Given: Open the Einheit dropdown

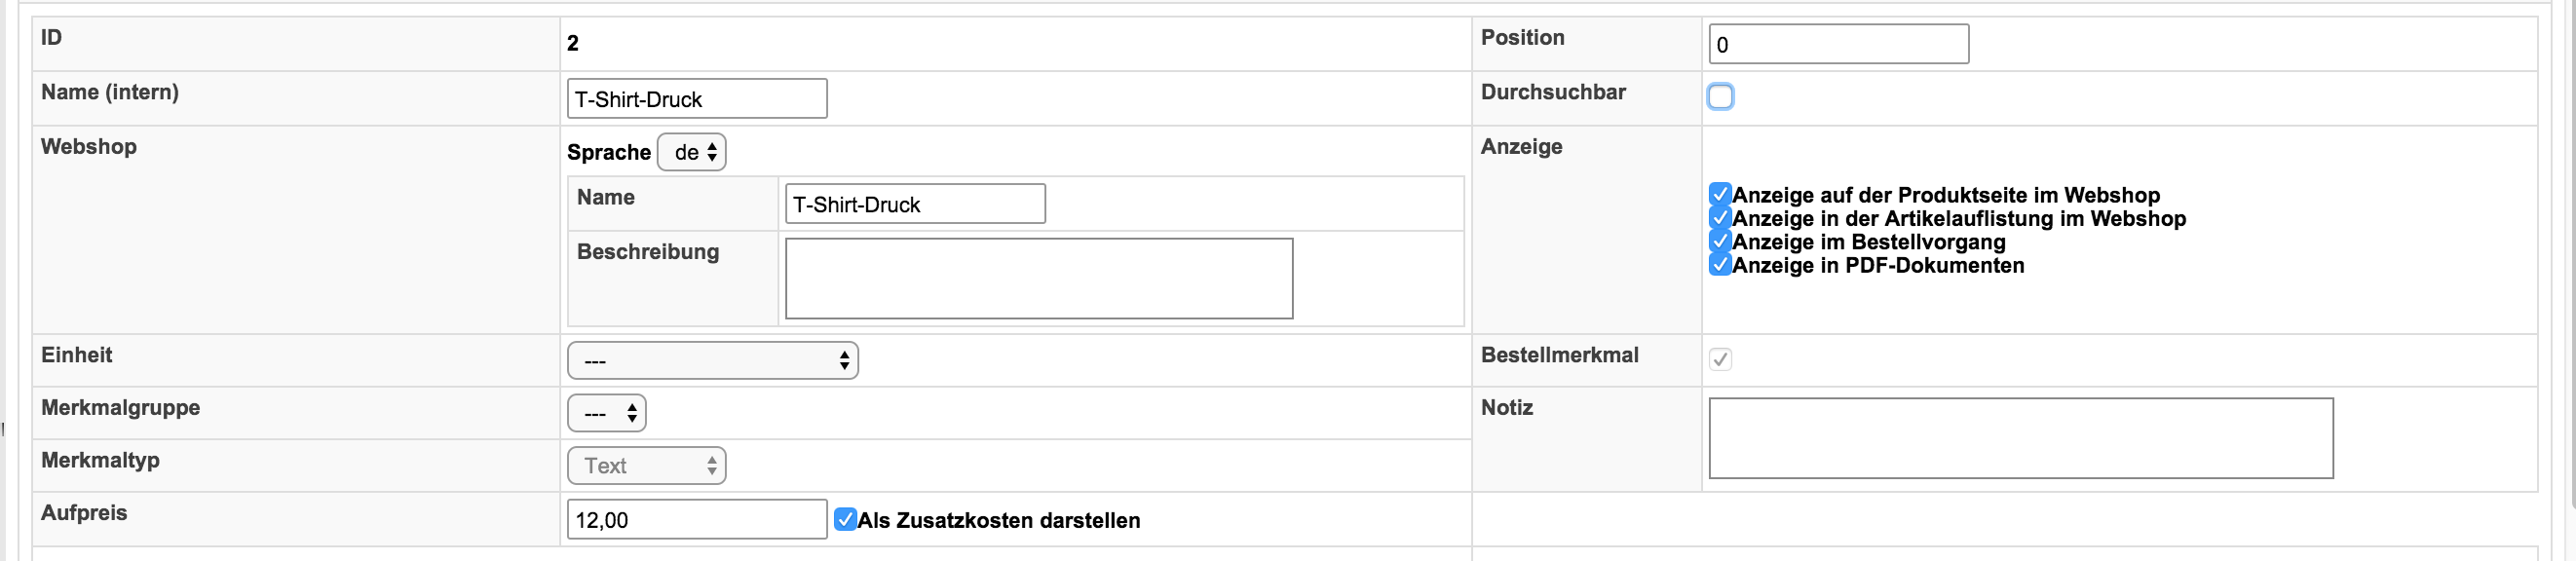Looking at the screenshot, I should [712, 361].
